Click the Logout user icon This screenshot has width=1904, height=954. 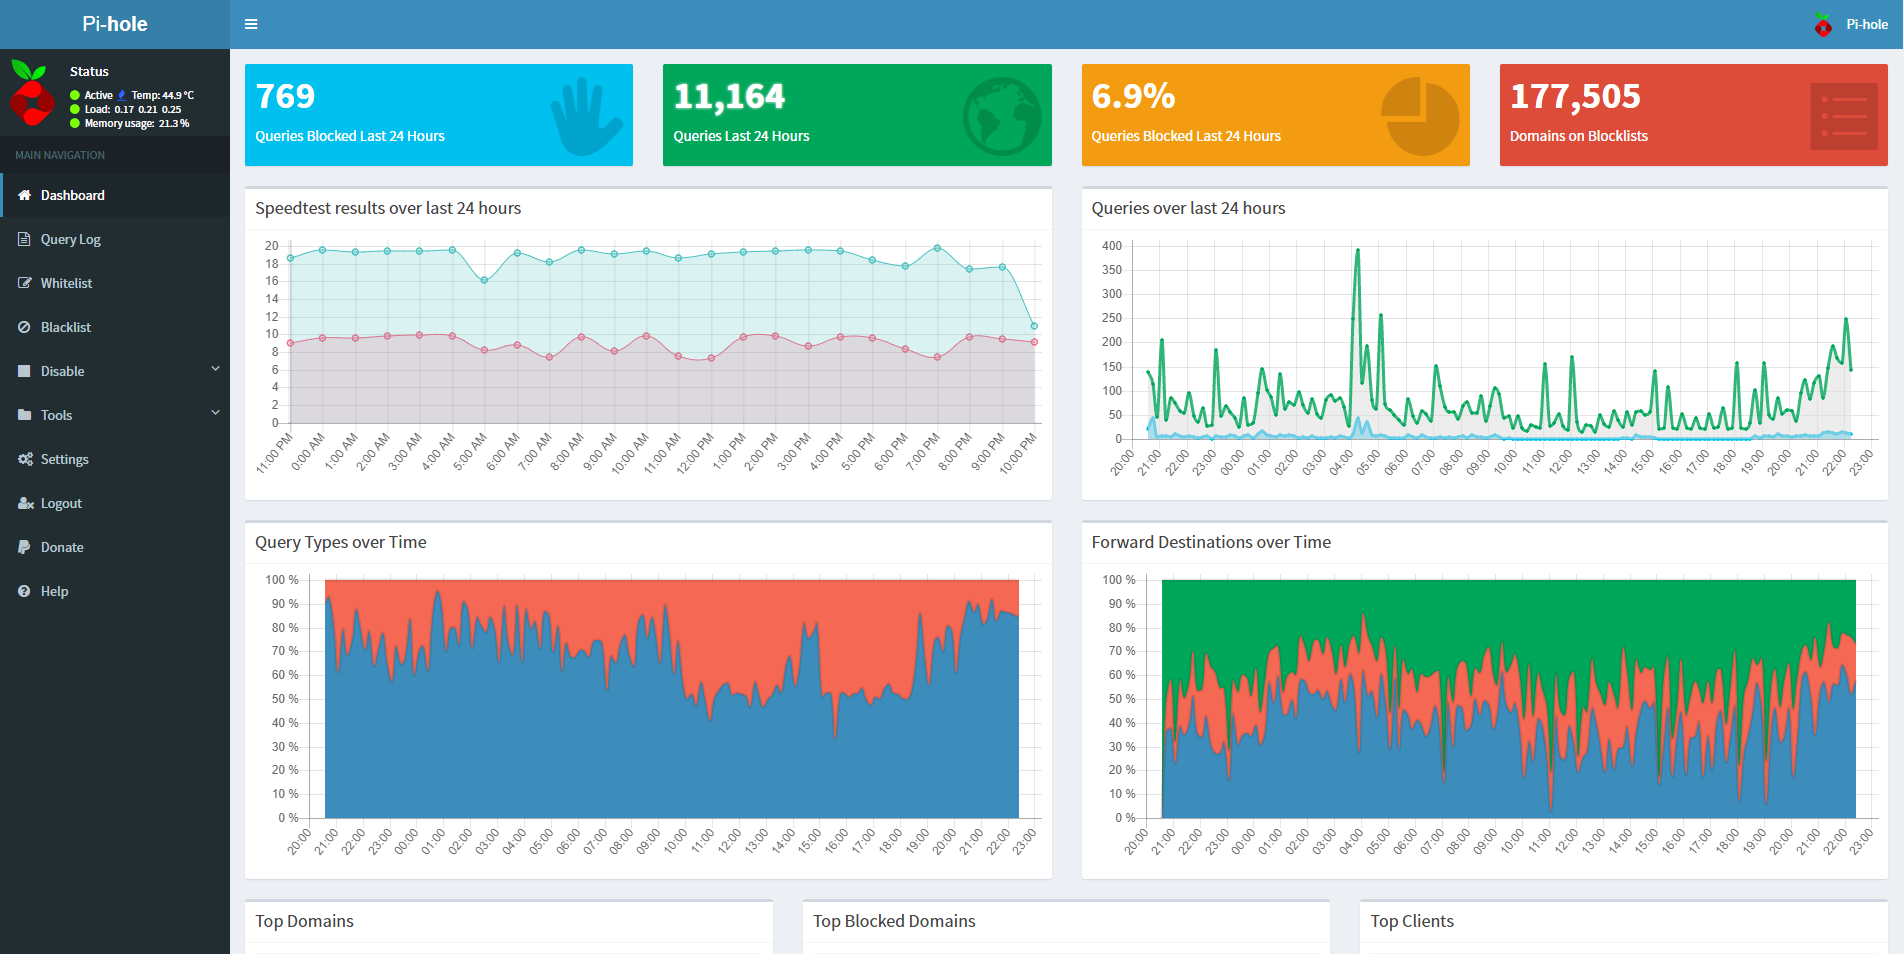click(26, 503)
